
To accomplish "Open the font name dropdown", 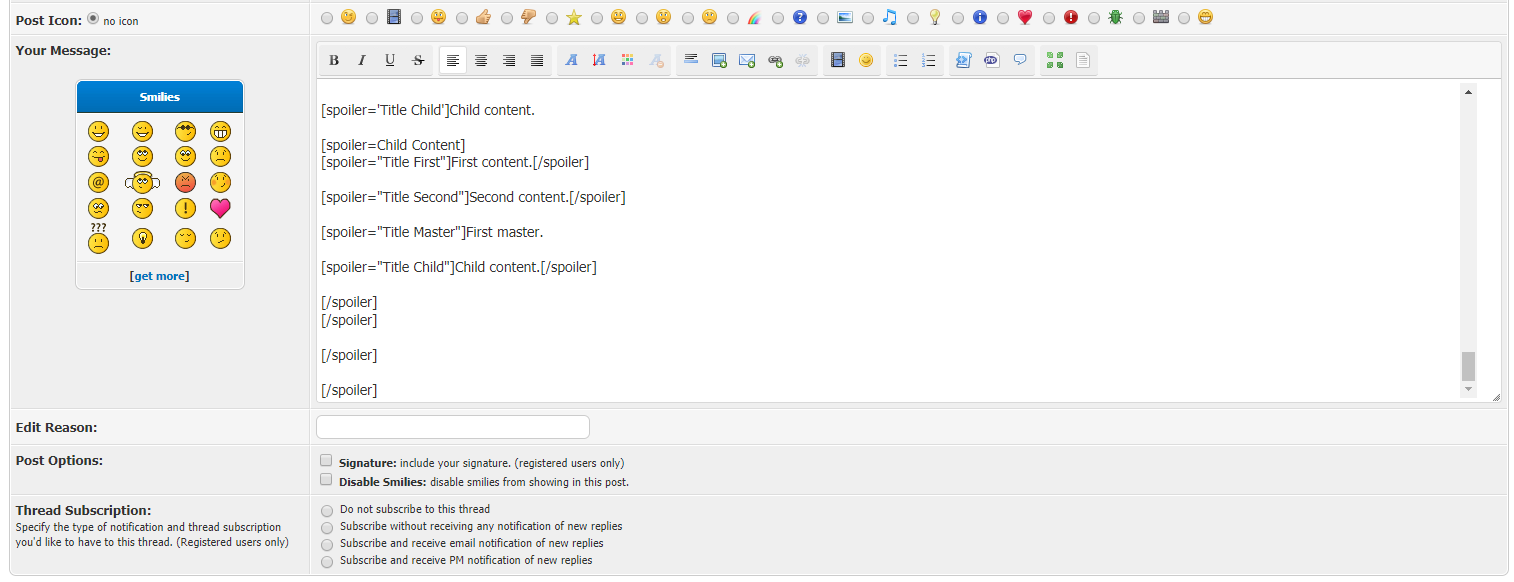I will (571, 61).
